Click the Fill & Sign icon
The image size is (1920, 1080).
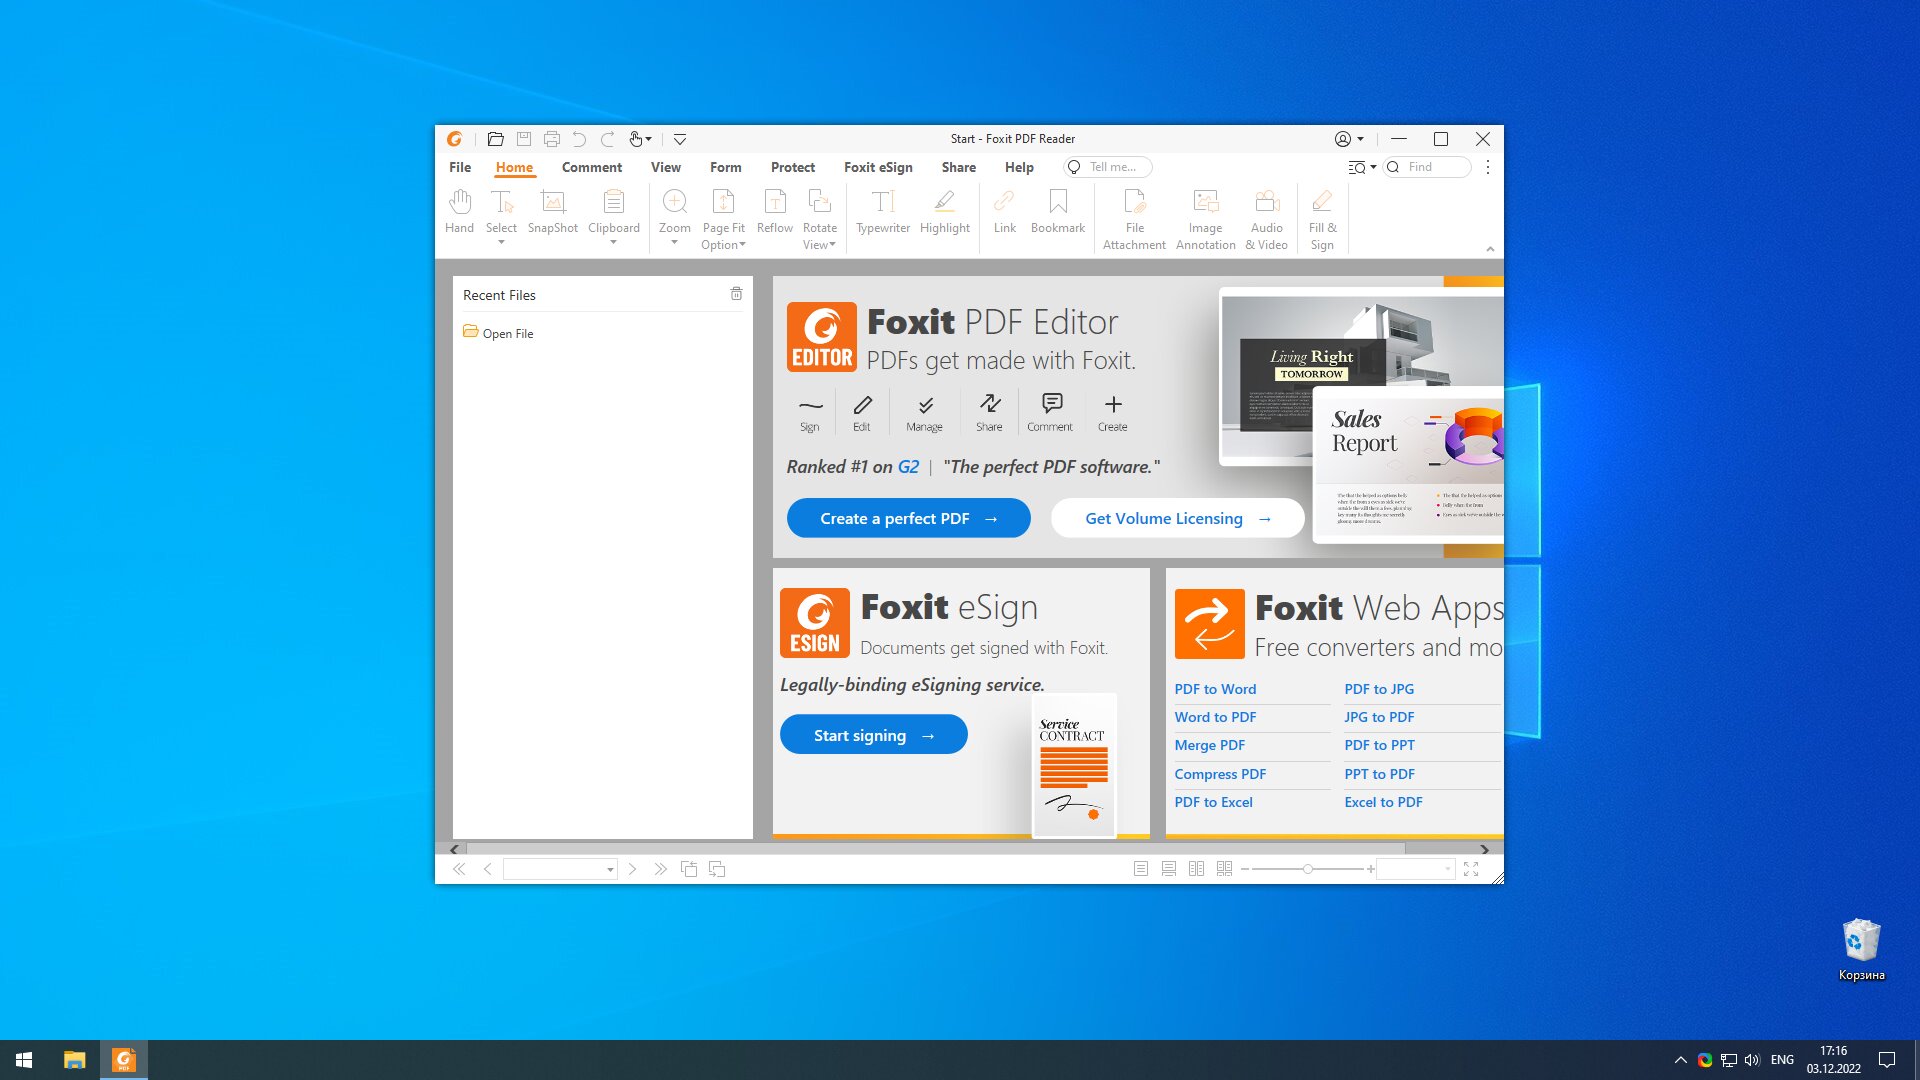[x=1322, y=220]
